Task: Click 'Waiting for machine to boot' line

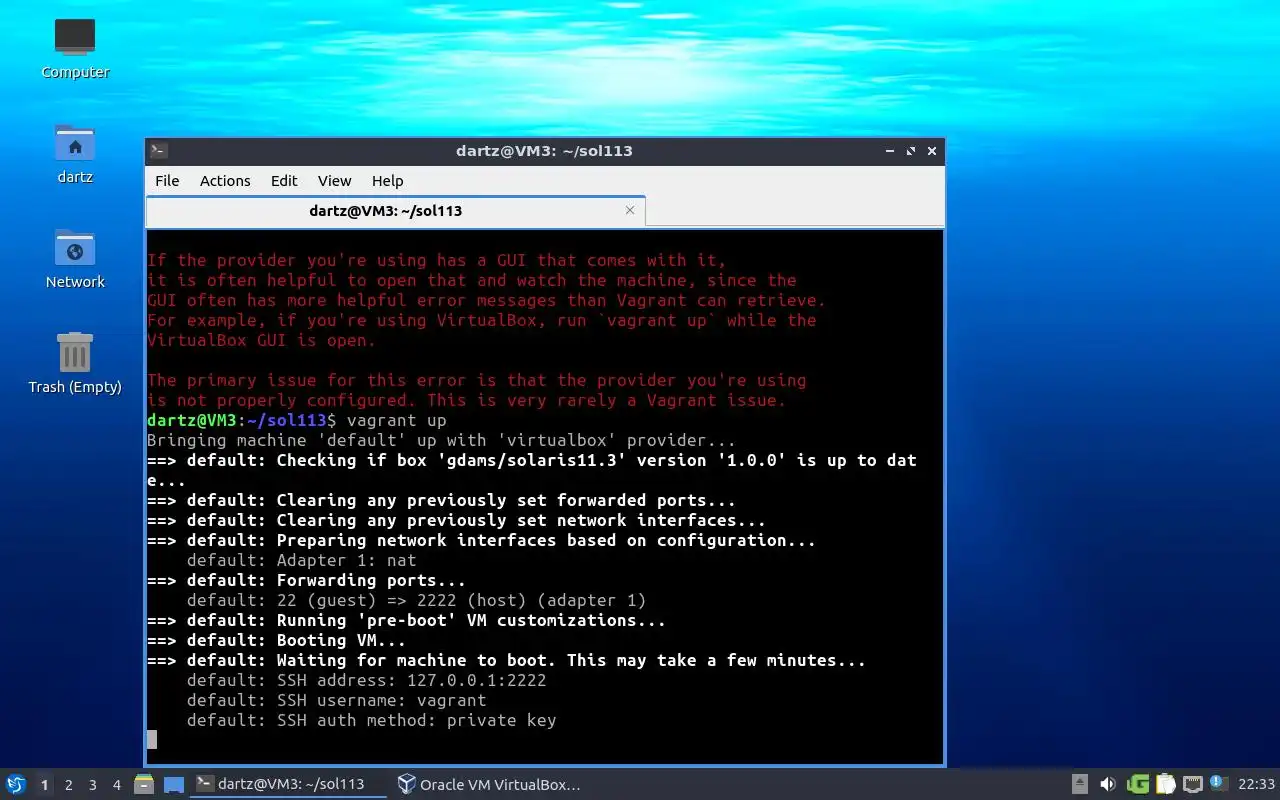Action: (506, 660)
